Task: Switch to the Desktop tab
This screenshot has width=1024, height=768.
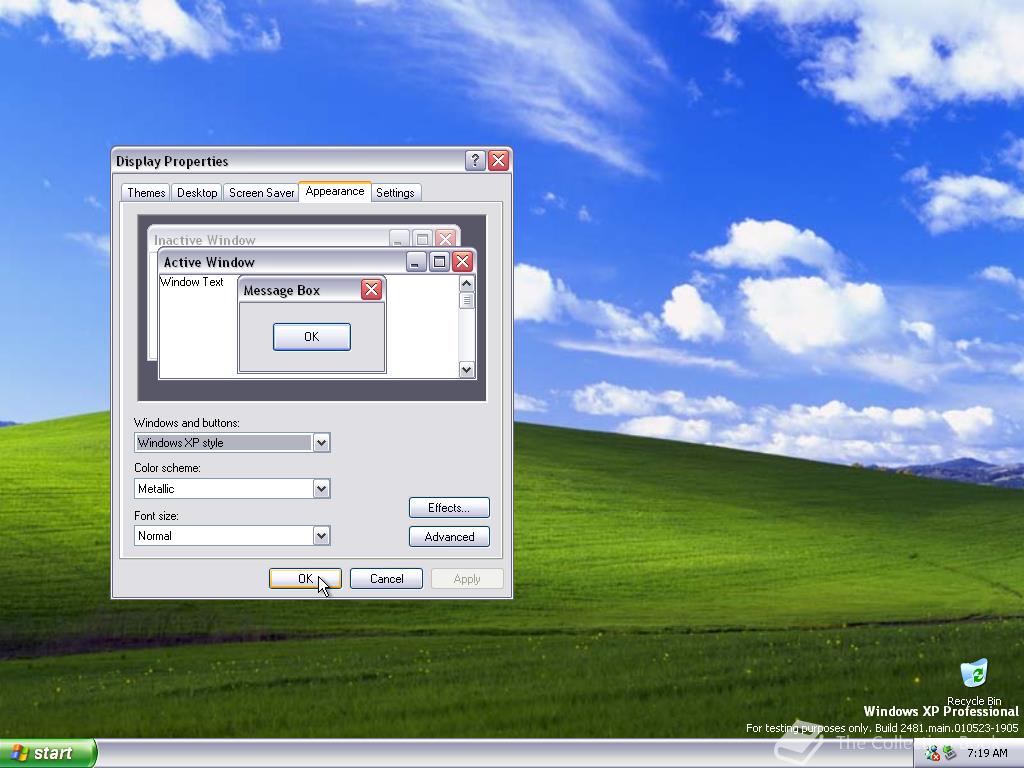Action: click(x=197, y=193)
